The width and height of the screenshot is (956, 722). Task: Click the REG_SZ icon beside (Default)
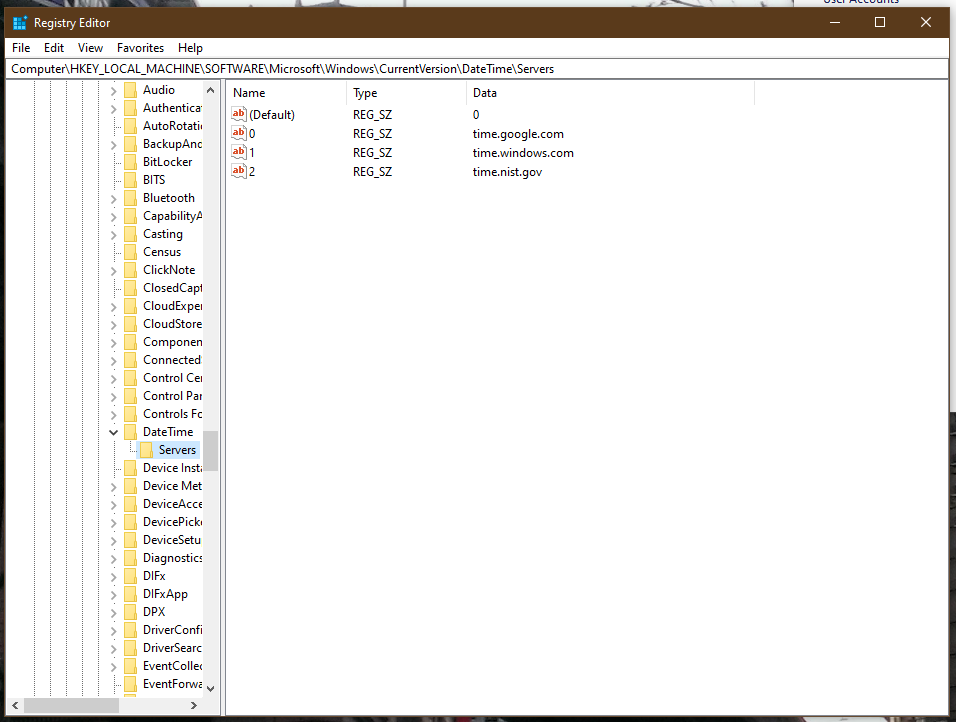pos(238,114)
